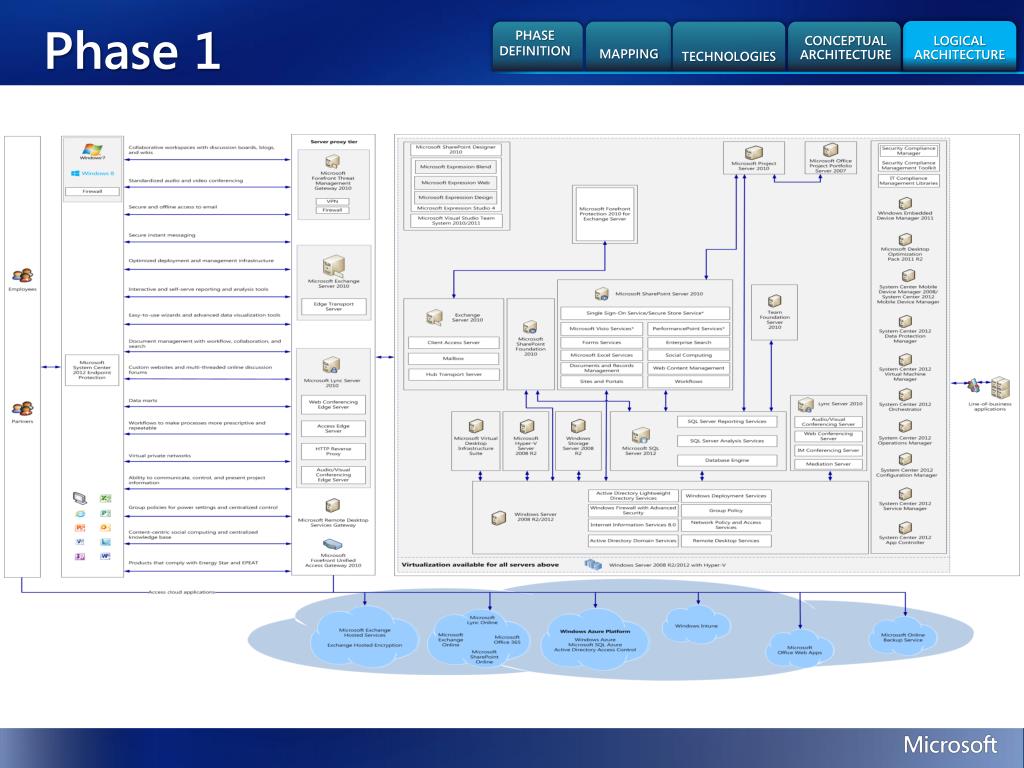The image size is (1024, 768).
Task: Click the Microsoft Lync Server 2010 proxy icon
Action: (x=331, y=364)
